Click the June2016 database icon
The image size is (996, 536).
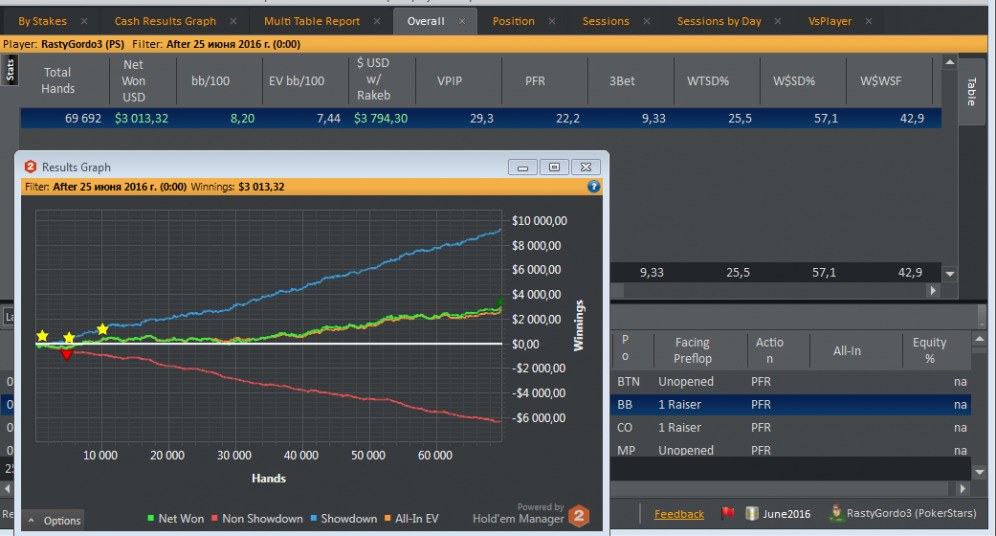pyautogui.click(x=752, y=514)
